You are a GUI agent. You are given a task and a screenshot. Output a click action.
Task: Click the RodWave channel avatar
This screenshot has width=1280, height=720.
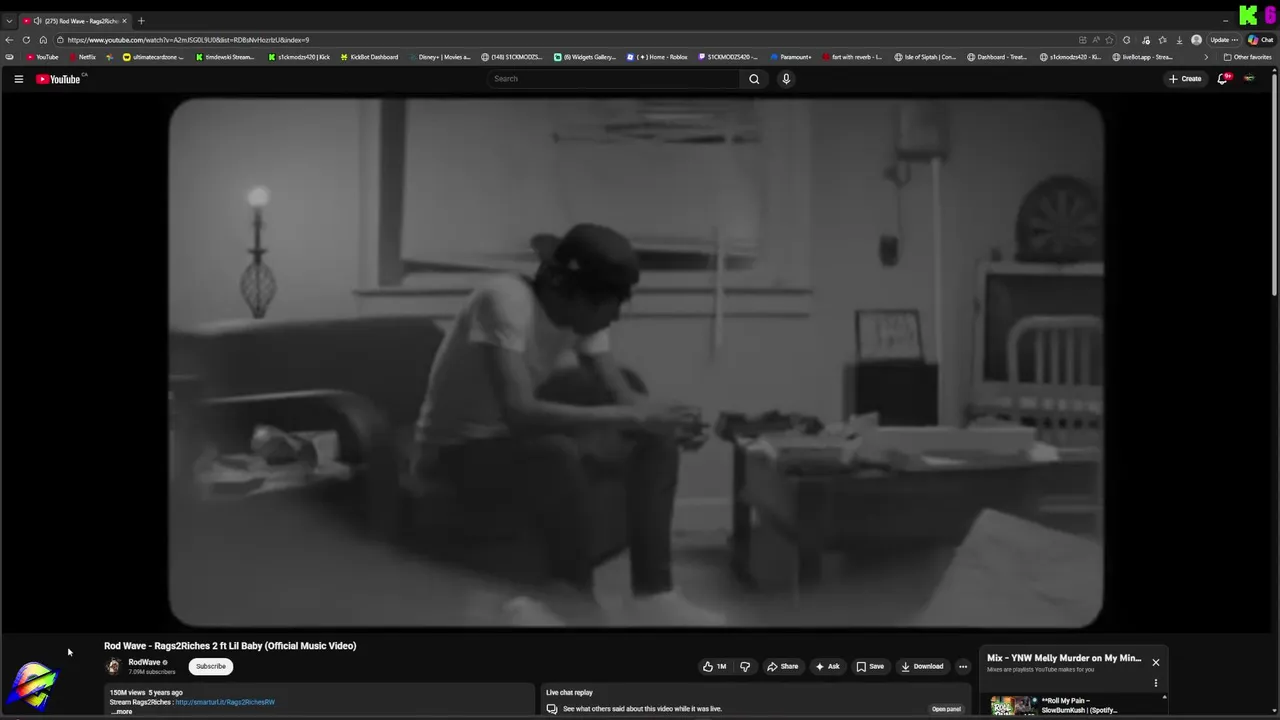click(x=113, y=666)
